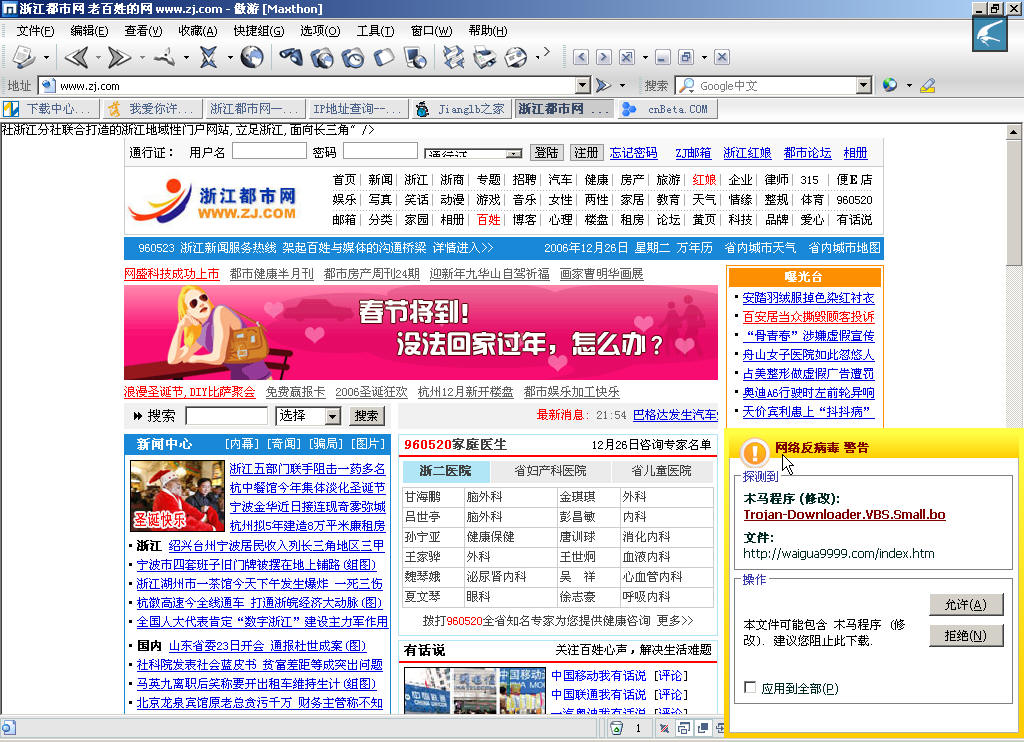The width and height of the screenshot is (1024, 742).
Task: Click the three-pointed star toolbar icon
Action: [165, 57]
